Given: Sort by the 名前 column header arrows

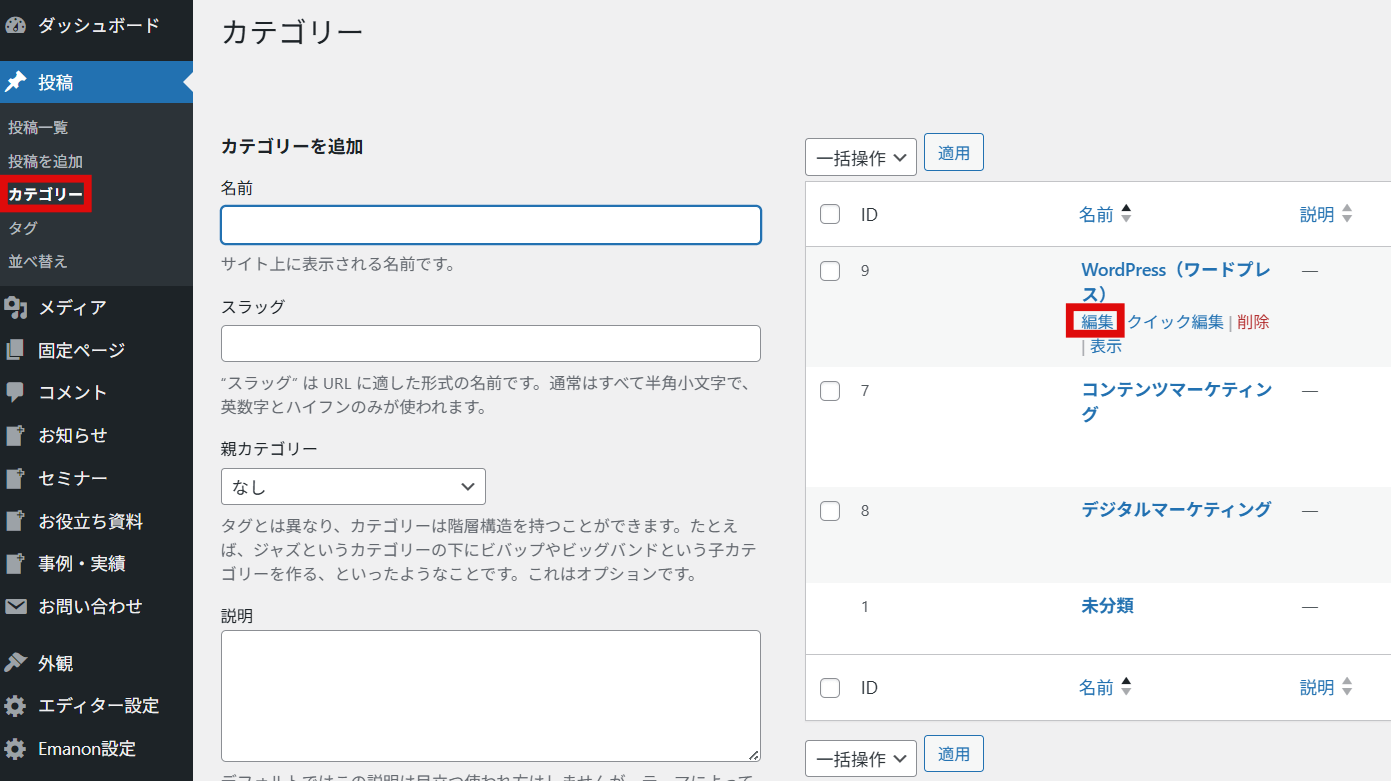Looking at the screenshot, I should [1126, 214].
